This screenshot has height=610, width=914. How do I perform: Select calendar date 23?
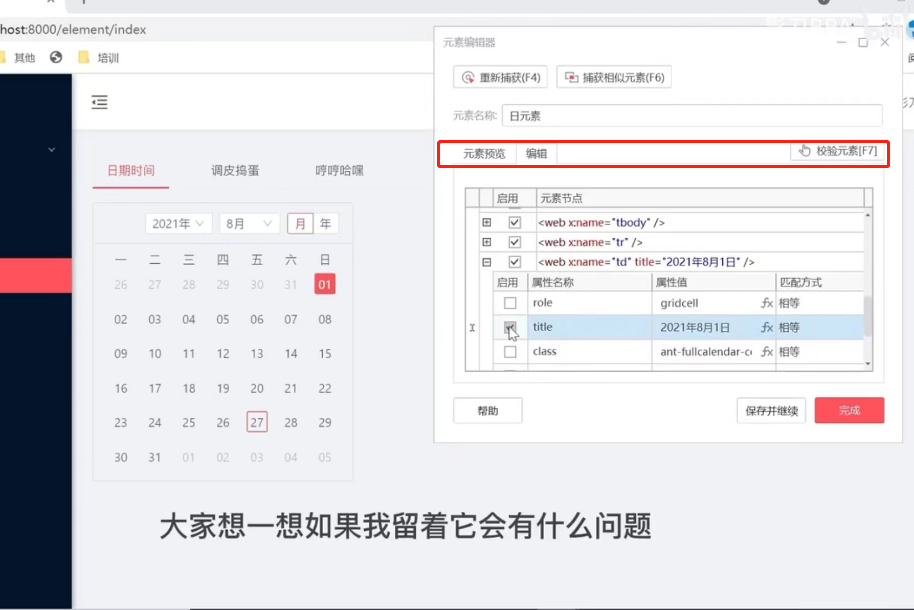click(x=121, y=422)
